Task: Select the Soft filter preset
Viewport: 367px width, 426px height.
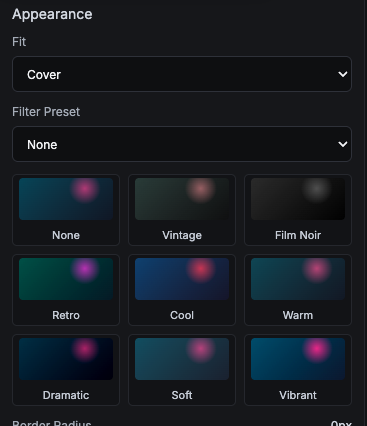Action: pyautogui.click(x=182, y=370)
